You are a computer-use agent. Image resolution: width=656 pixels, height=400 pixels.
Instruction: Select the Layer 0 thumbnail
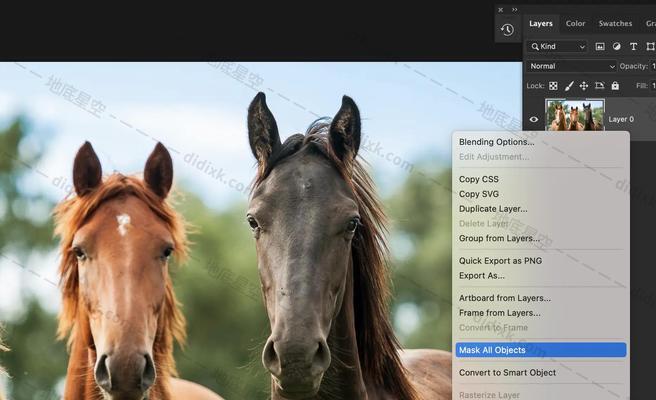574,115
